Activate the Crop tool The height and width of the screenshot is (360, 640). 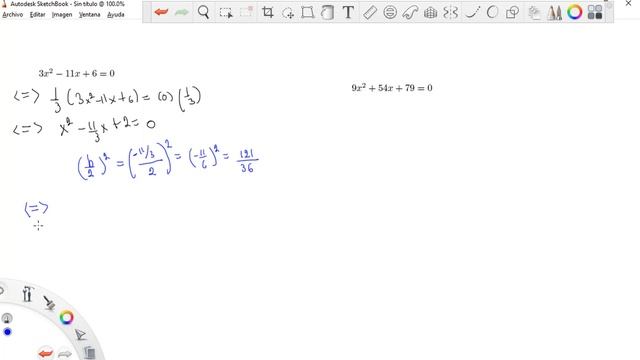(268, 12)
